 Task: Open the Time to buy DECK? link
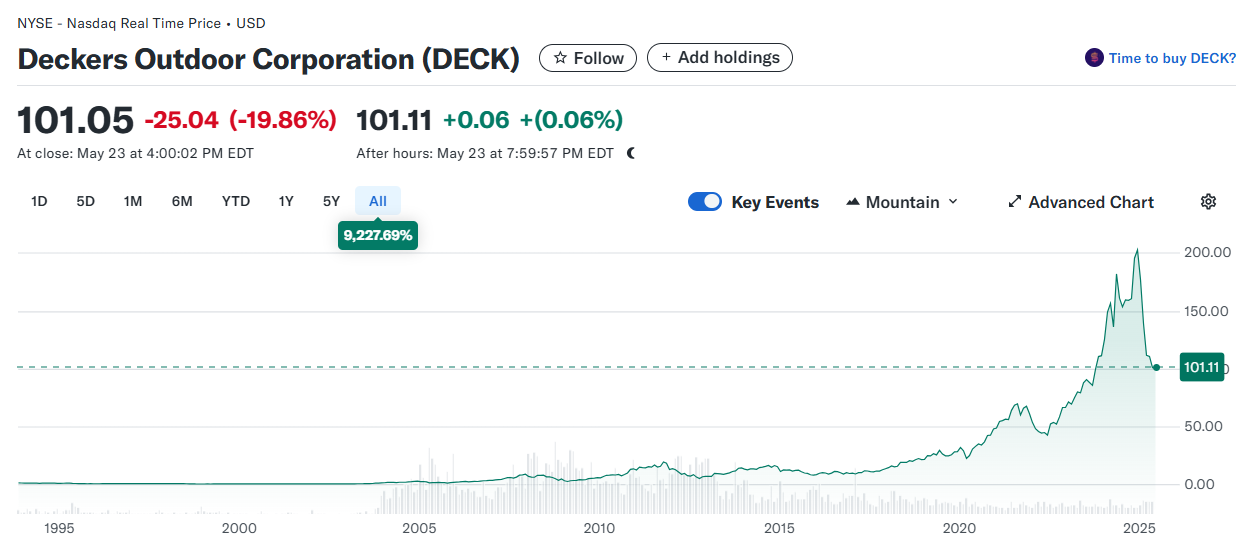pos(1172,58)
